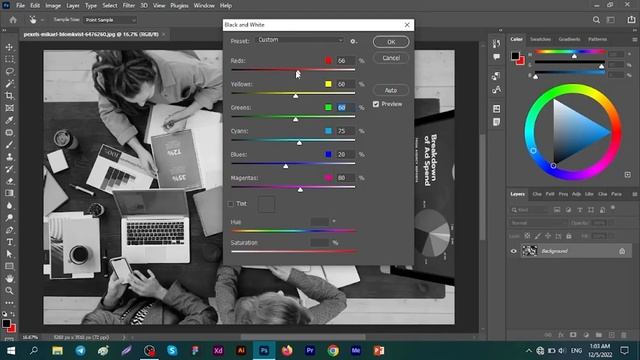Select the Rectangular Marquee tool
640x360 pixels.
tap(9, 59)
